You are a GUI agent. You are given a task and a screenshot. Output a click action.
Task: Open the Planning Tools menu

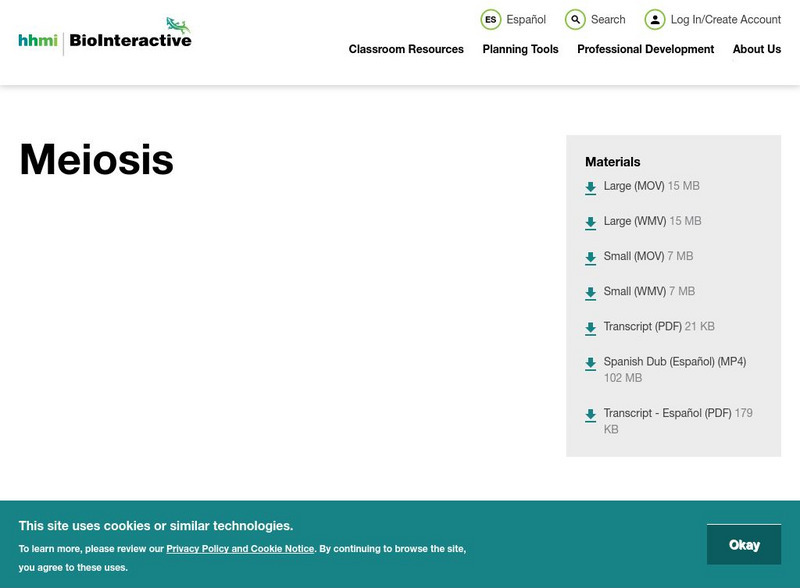click(x=519, y=49)
